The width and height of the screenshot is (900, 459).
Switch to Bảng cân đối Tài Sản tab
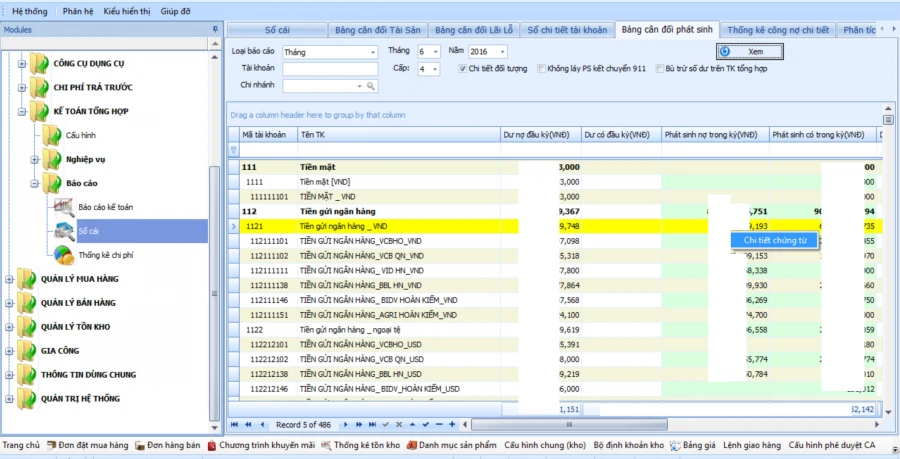[x=378, y=30]
